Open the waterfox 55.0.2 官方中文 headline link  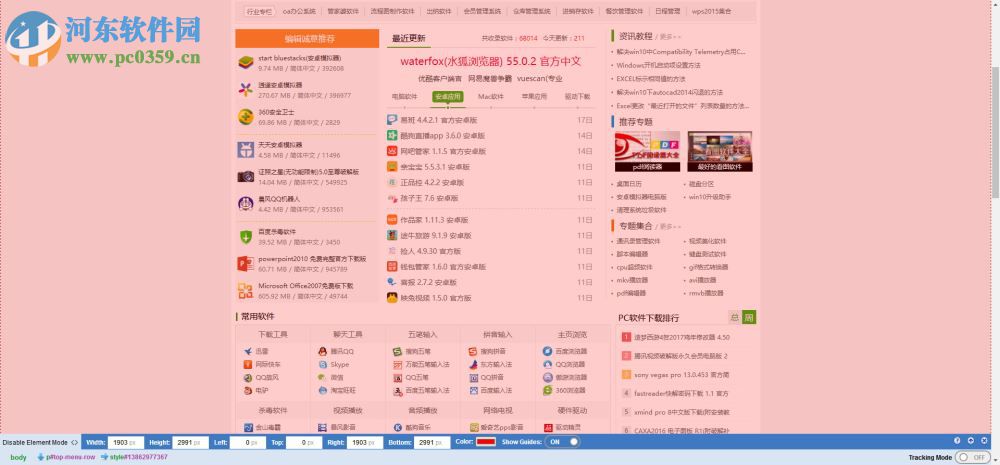490,62
